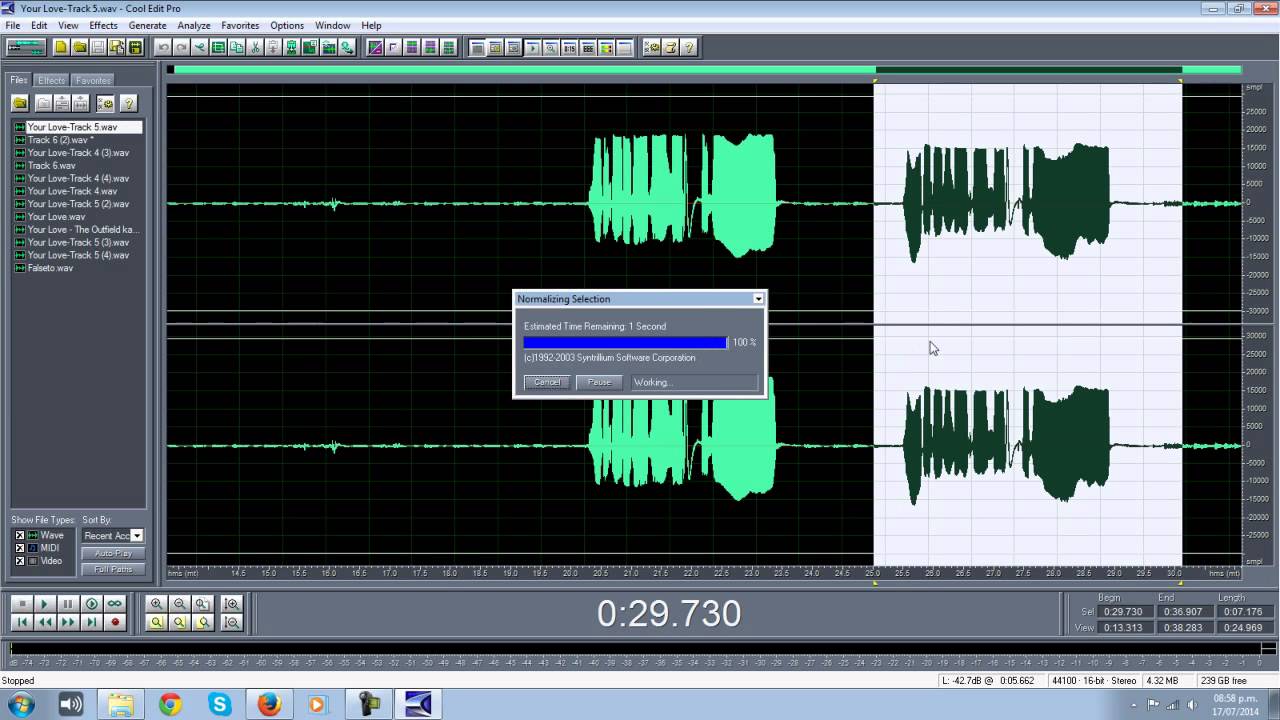Open the Edit menu

coord(39,25)
